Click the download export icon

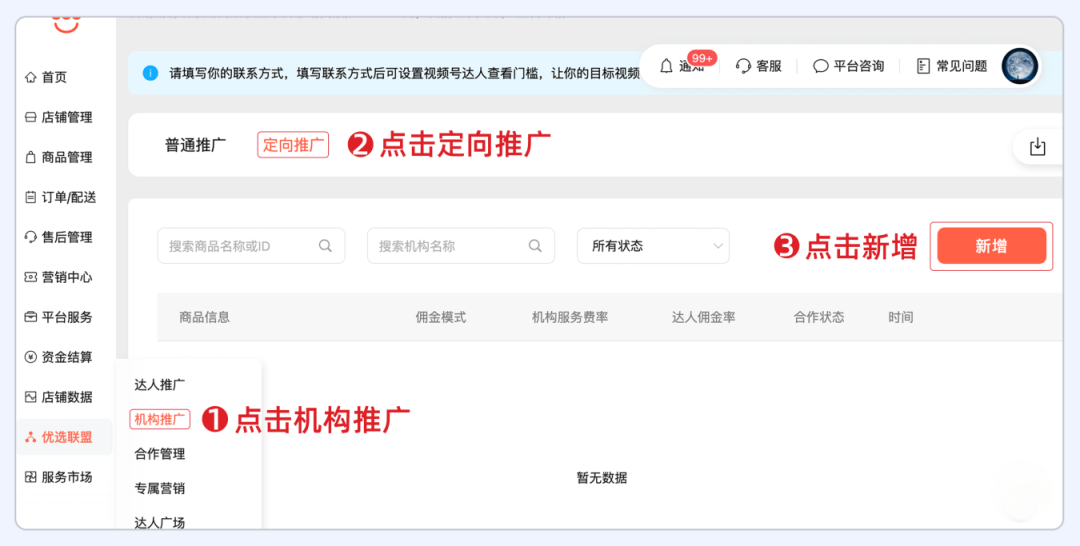tap(1038, 147)
